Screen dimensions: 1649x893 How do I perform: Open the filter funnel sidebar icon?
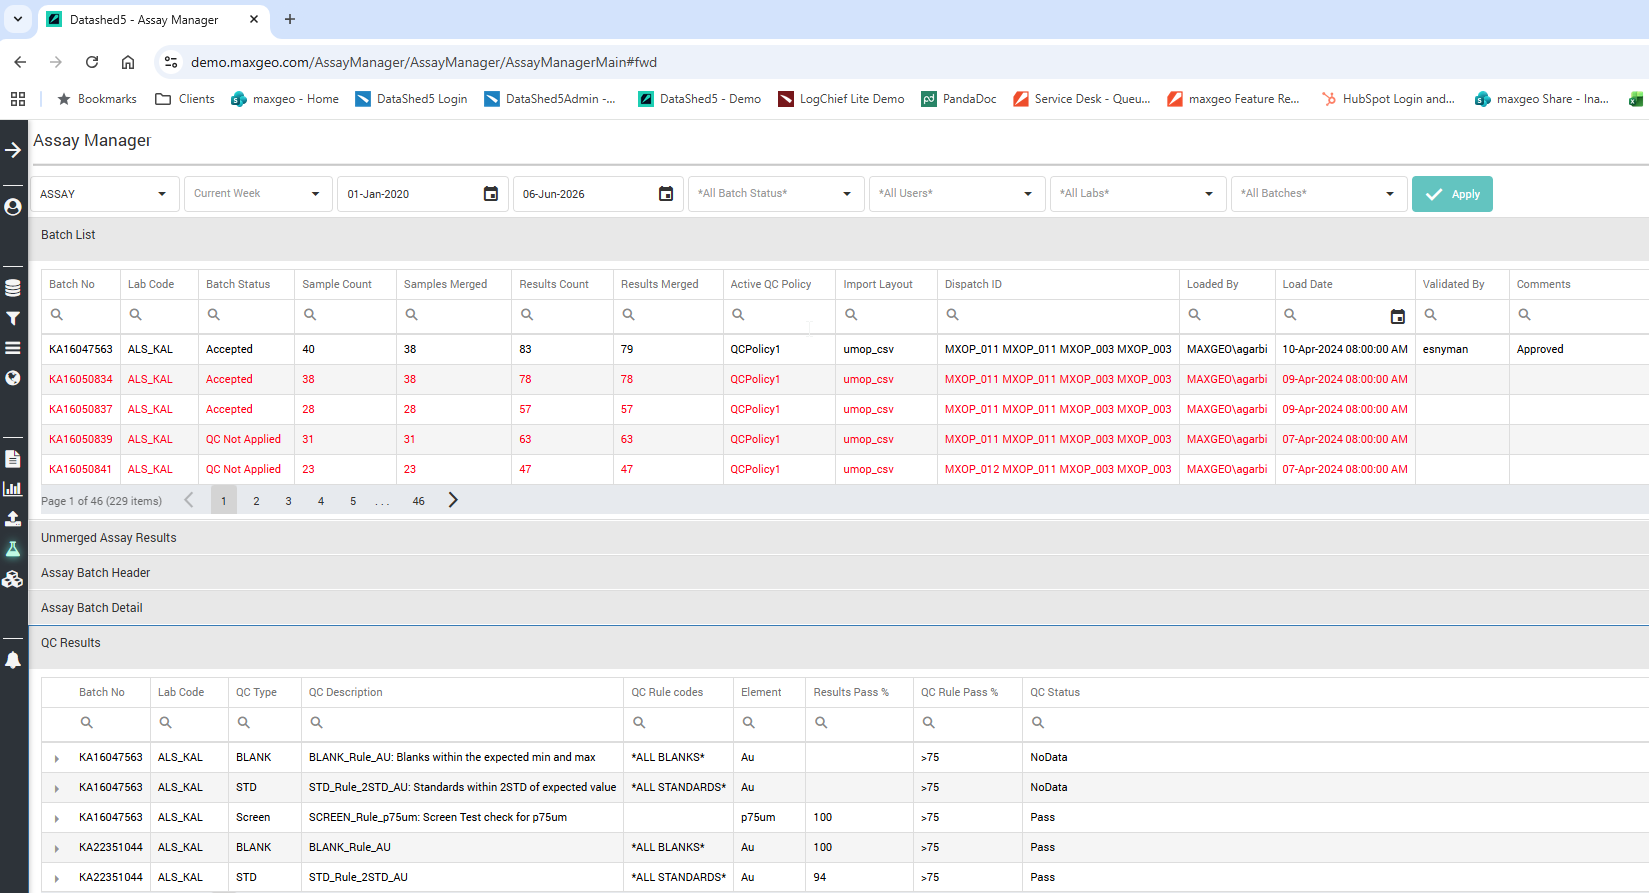click(x=13, y=318)
